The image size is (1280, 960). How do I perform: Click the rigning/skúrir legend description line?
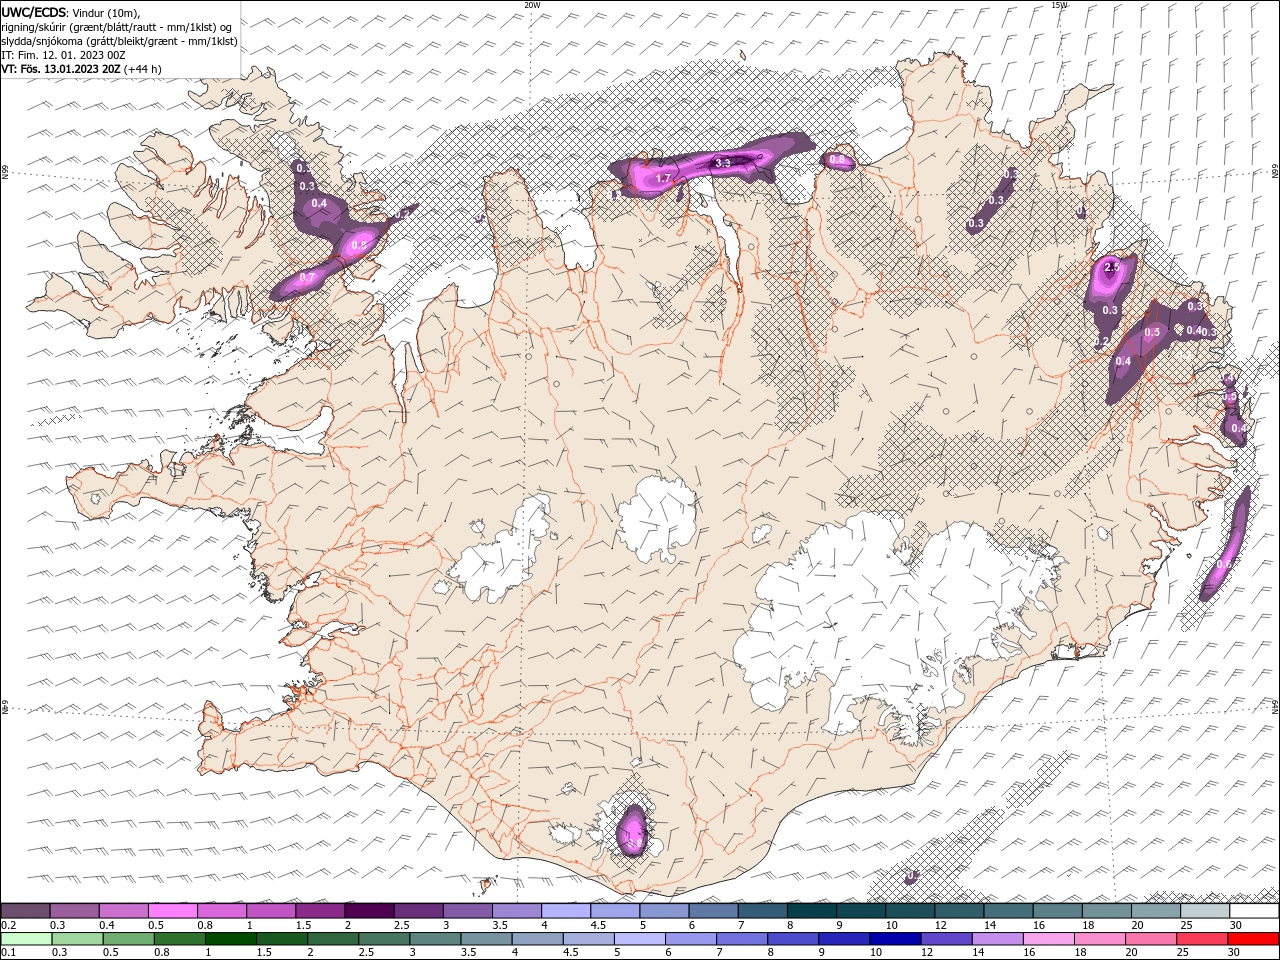click(x=117, y=27)
